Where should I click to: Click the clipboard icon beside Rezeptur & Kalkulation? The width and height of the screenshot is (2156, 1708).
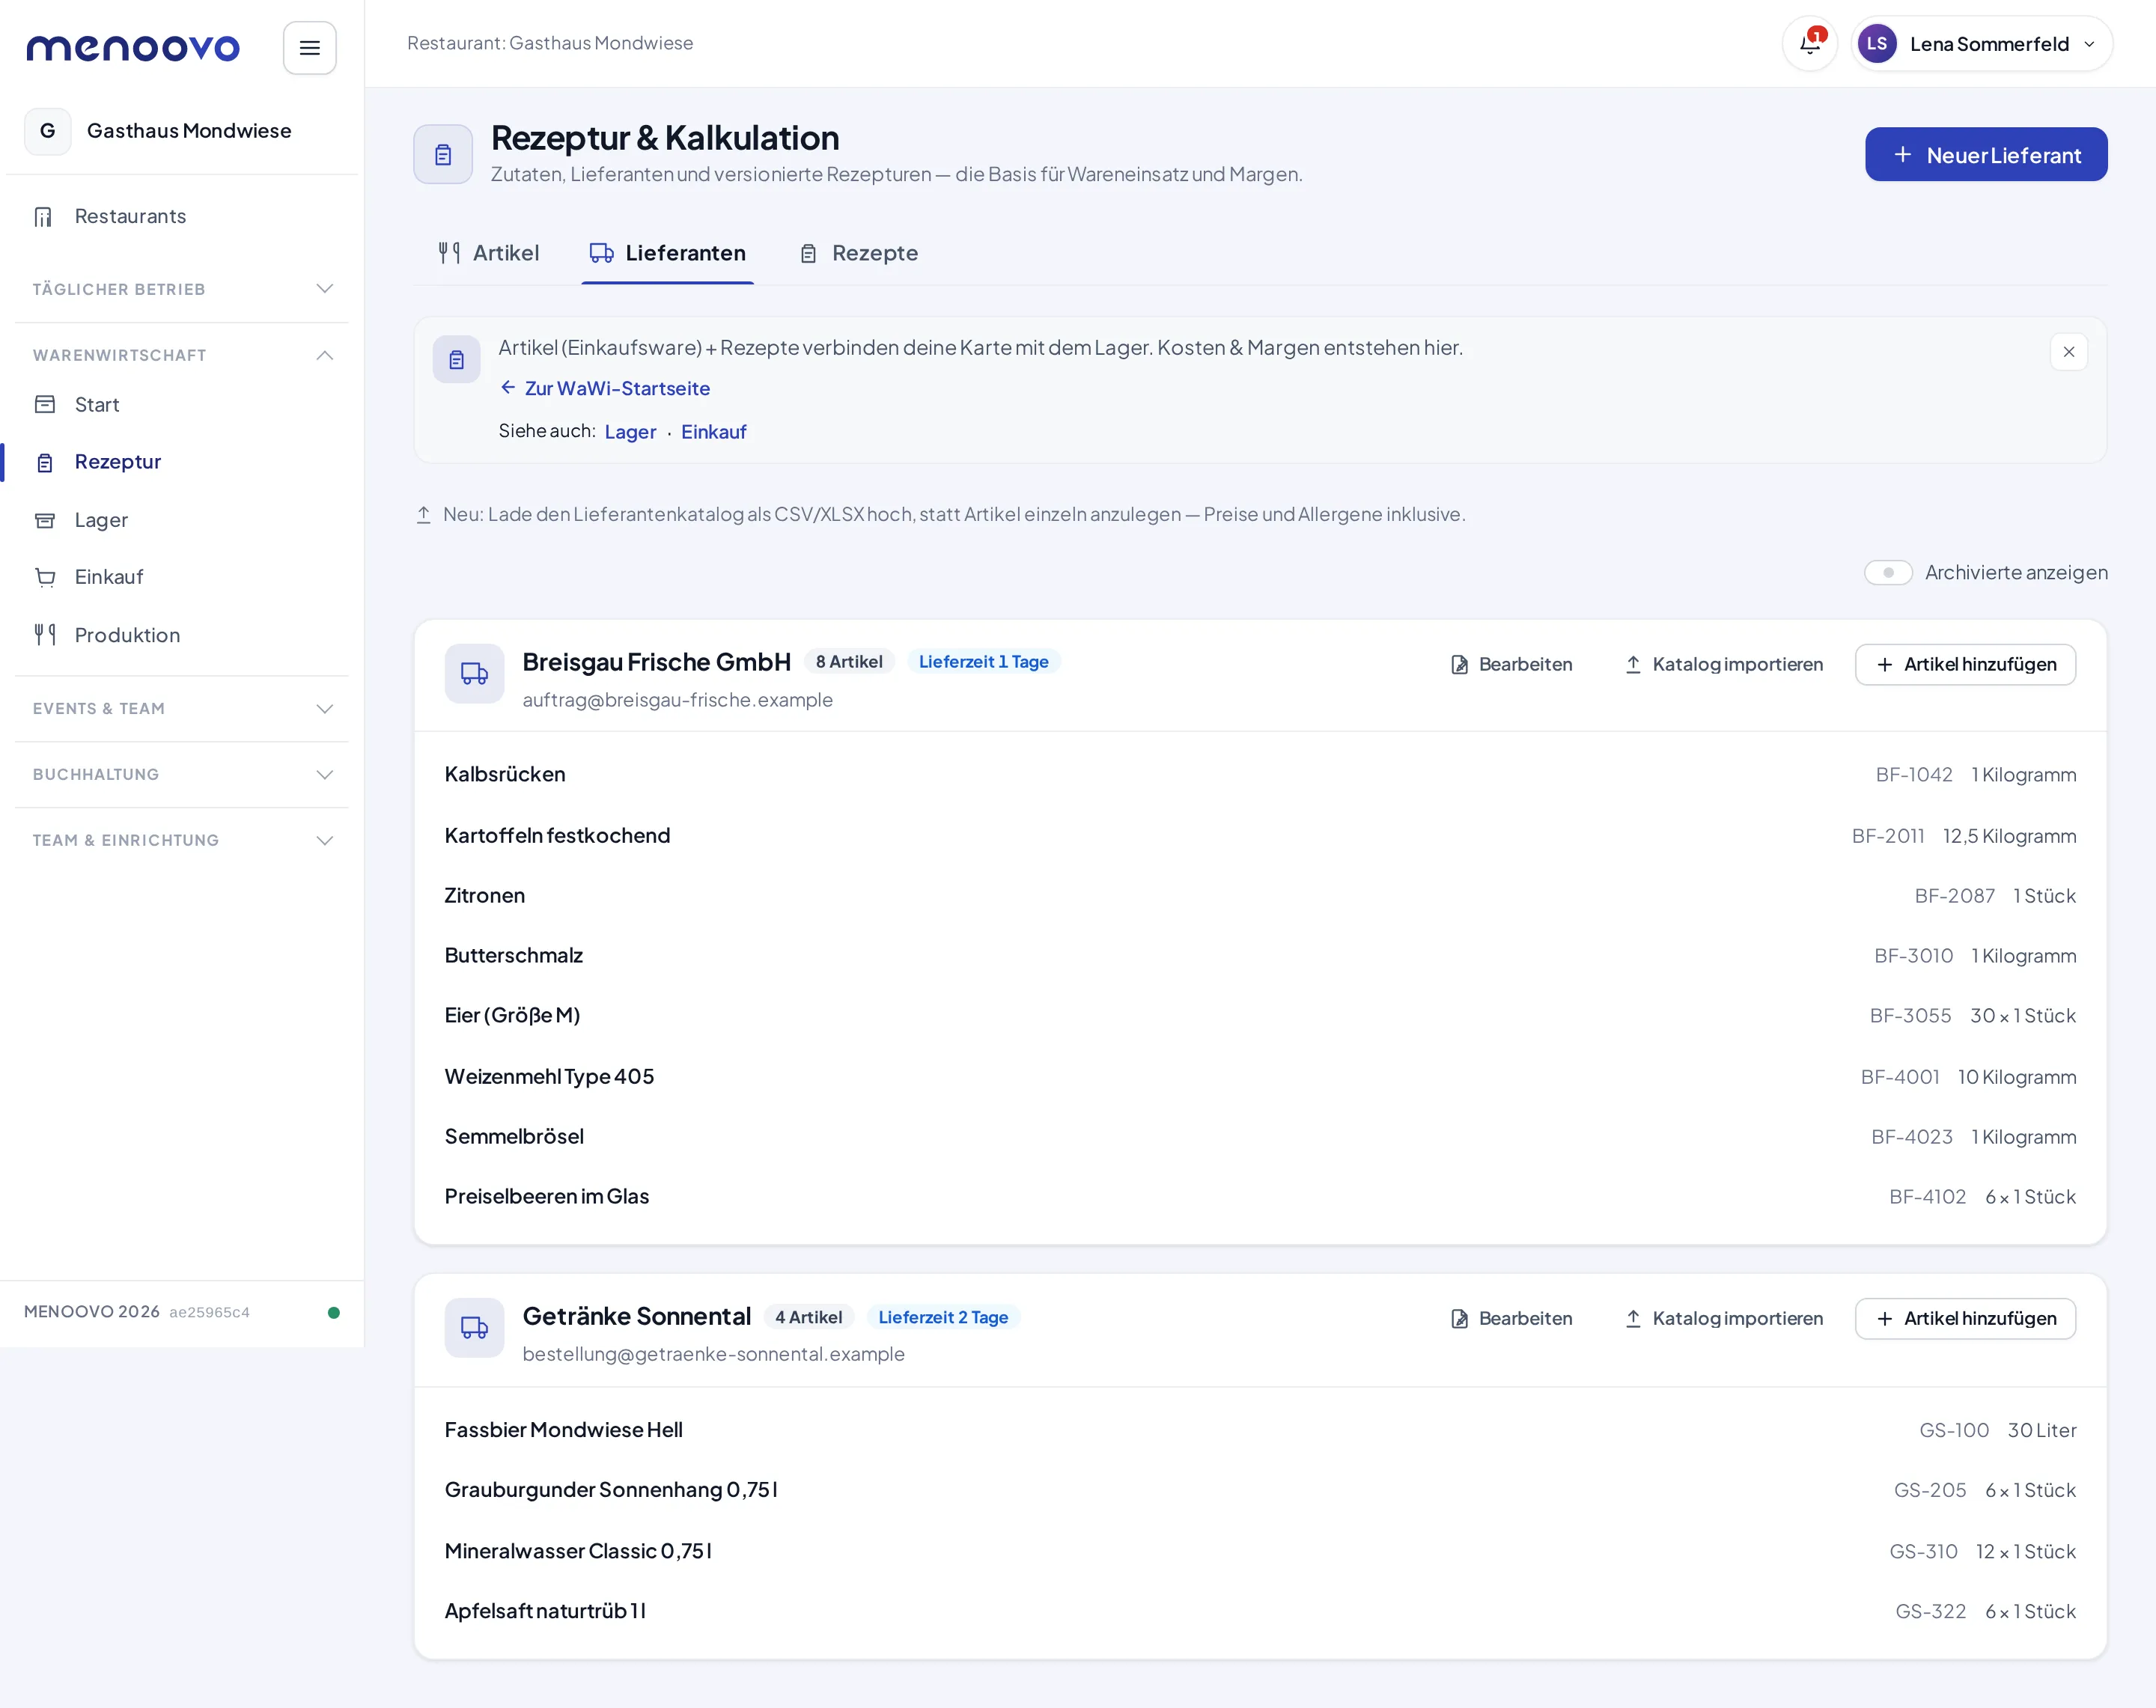coord(443,154)
